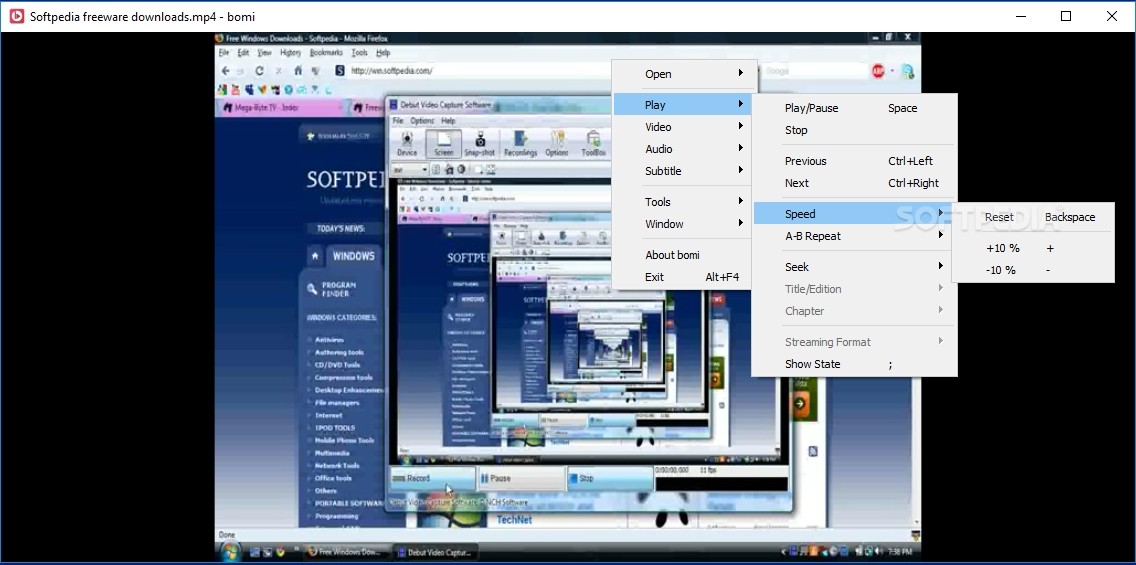Expand arrow next to Tools
1136x565 pixels.
740,201
